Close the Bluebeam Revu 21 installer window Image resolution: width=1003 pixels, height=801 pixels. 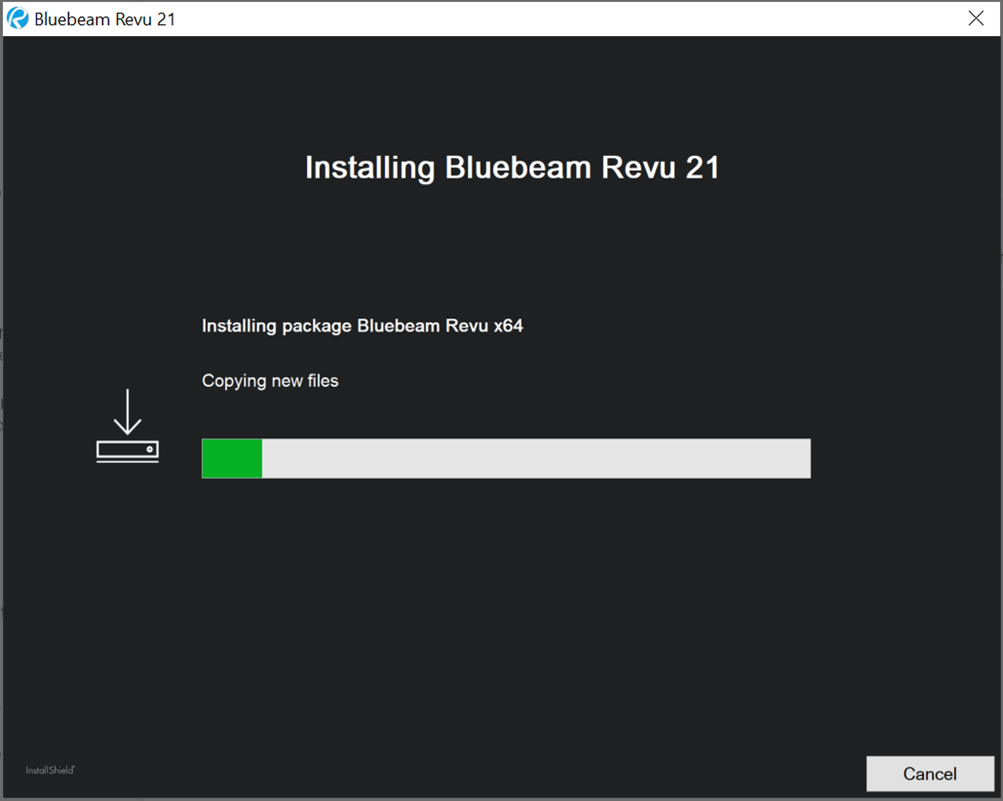[976, 19]
